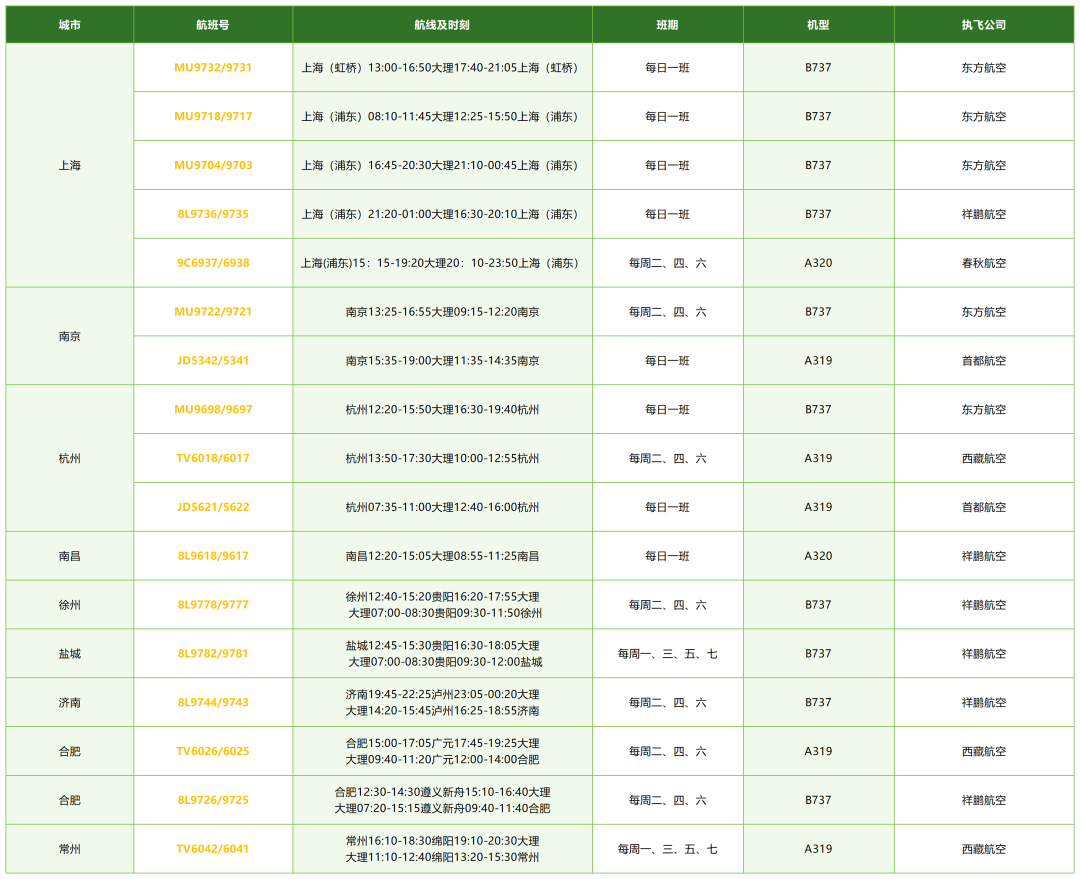Click flight number 8L9744/9743
Image resolution: width=1080 pixels, height=879 pixels.
[x=213, y=703]
